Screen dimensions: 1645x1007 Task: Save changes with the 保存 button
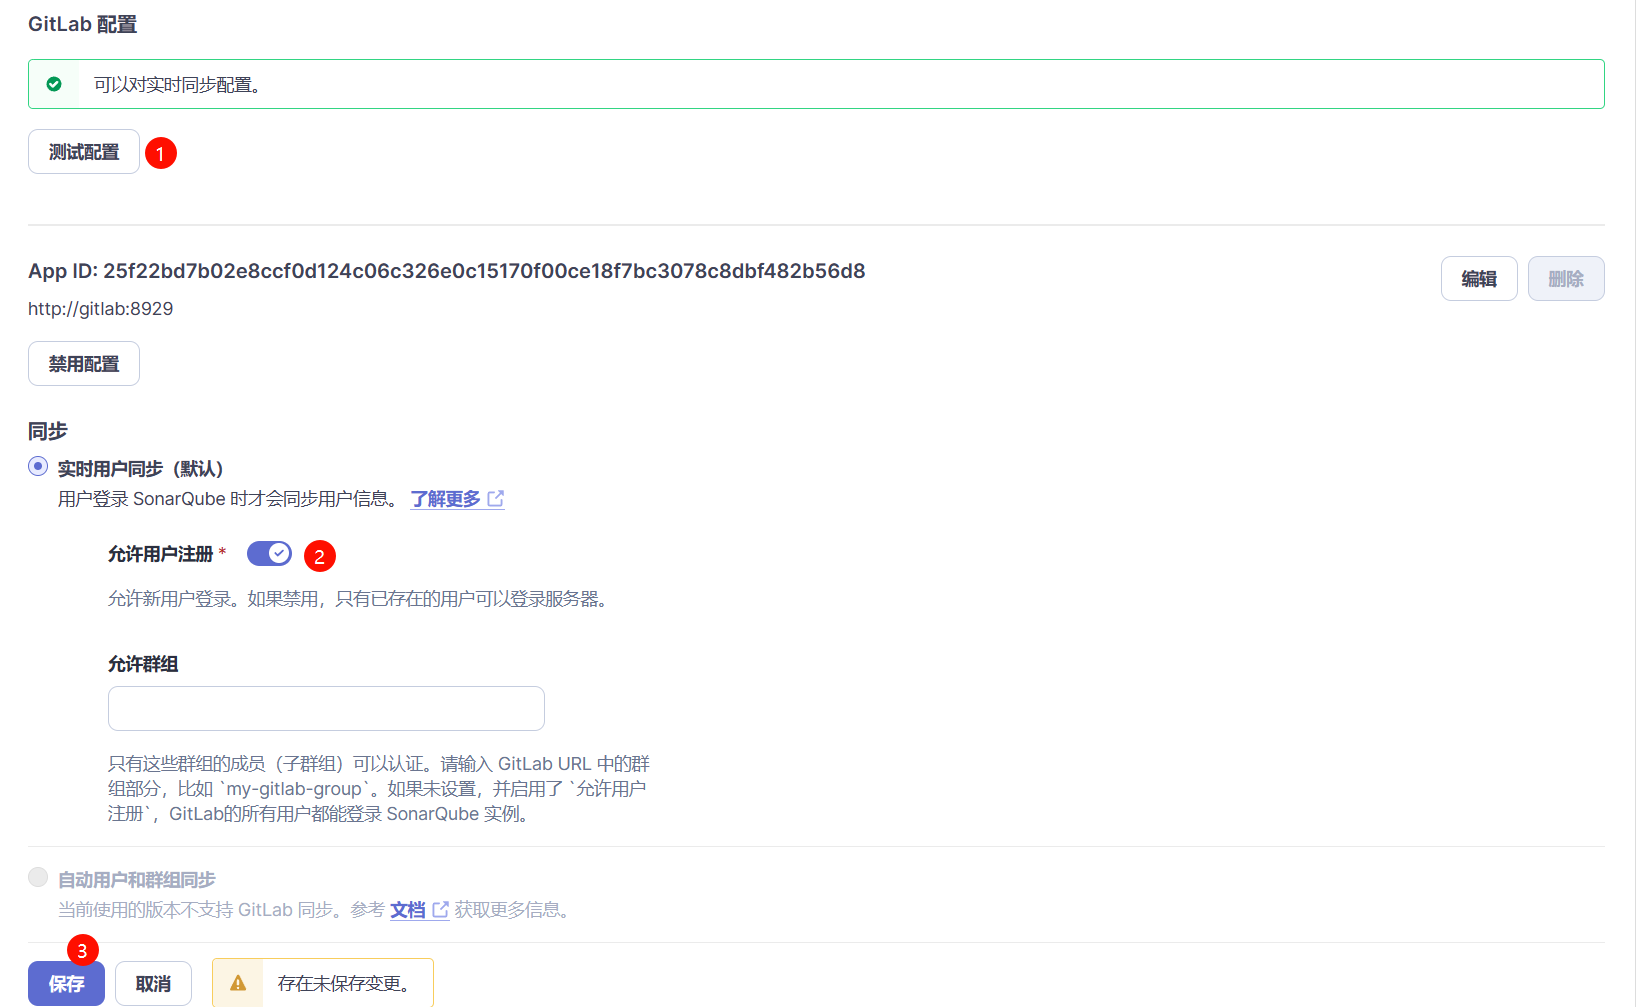tap(66, 983)
